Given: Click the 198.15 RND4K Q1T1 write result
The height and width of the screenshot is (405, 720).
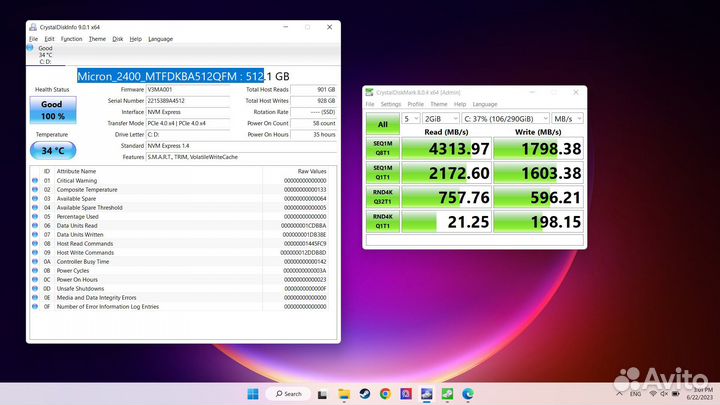Looking at the screenshot, I should click(x=538, y=221).
